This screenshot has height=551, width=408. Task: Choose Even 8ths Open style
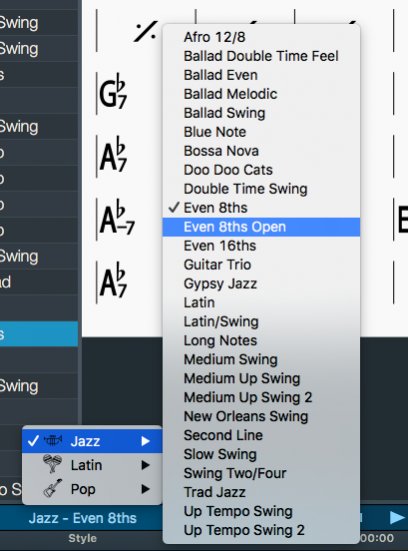point(261,227)
